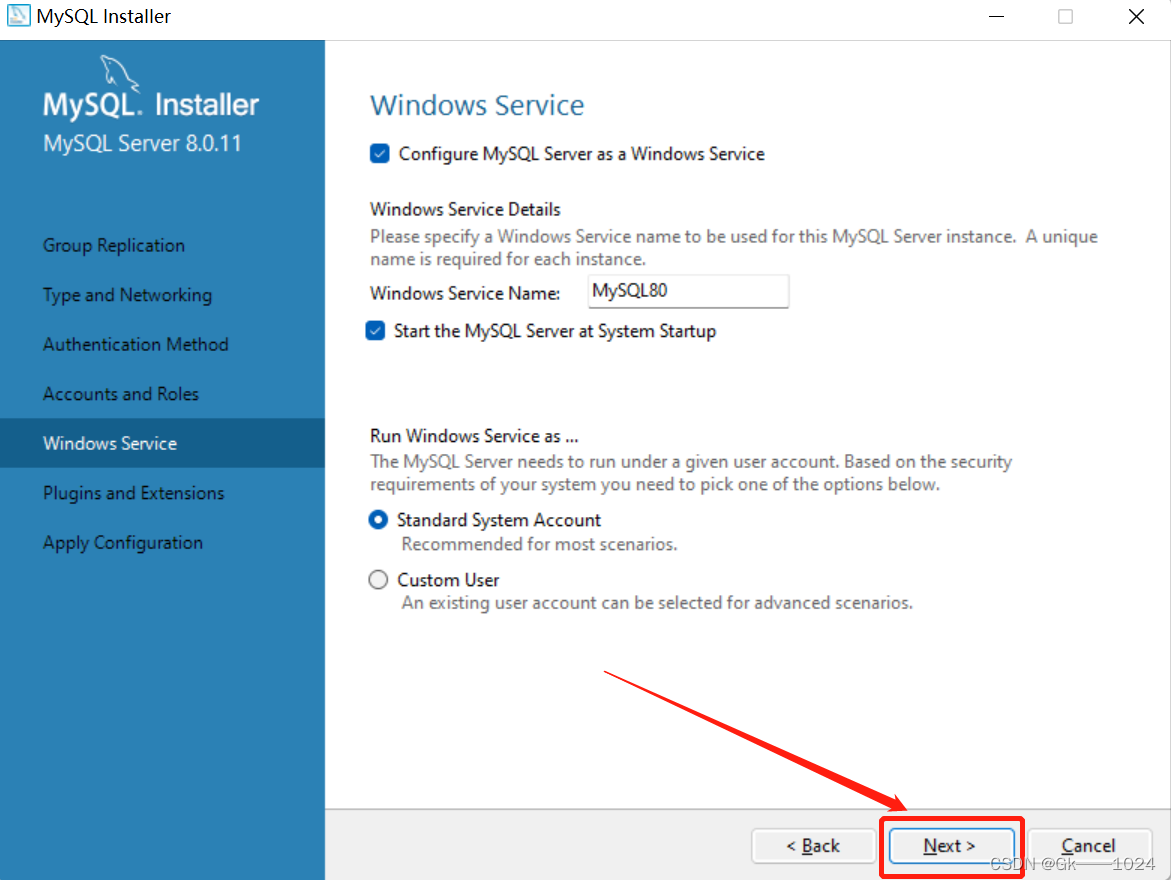
Task: Open Authentication Method step
Action: [x=136, y=344]
